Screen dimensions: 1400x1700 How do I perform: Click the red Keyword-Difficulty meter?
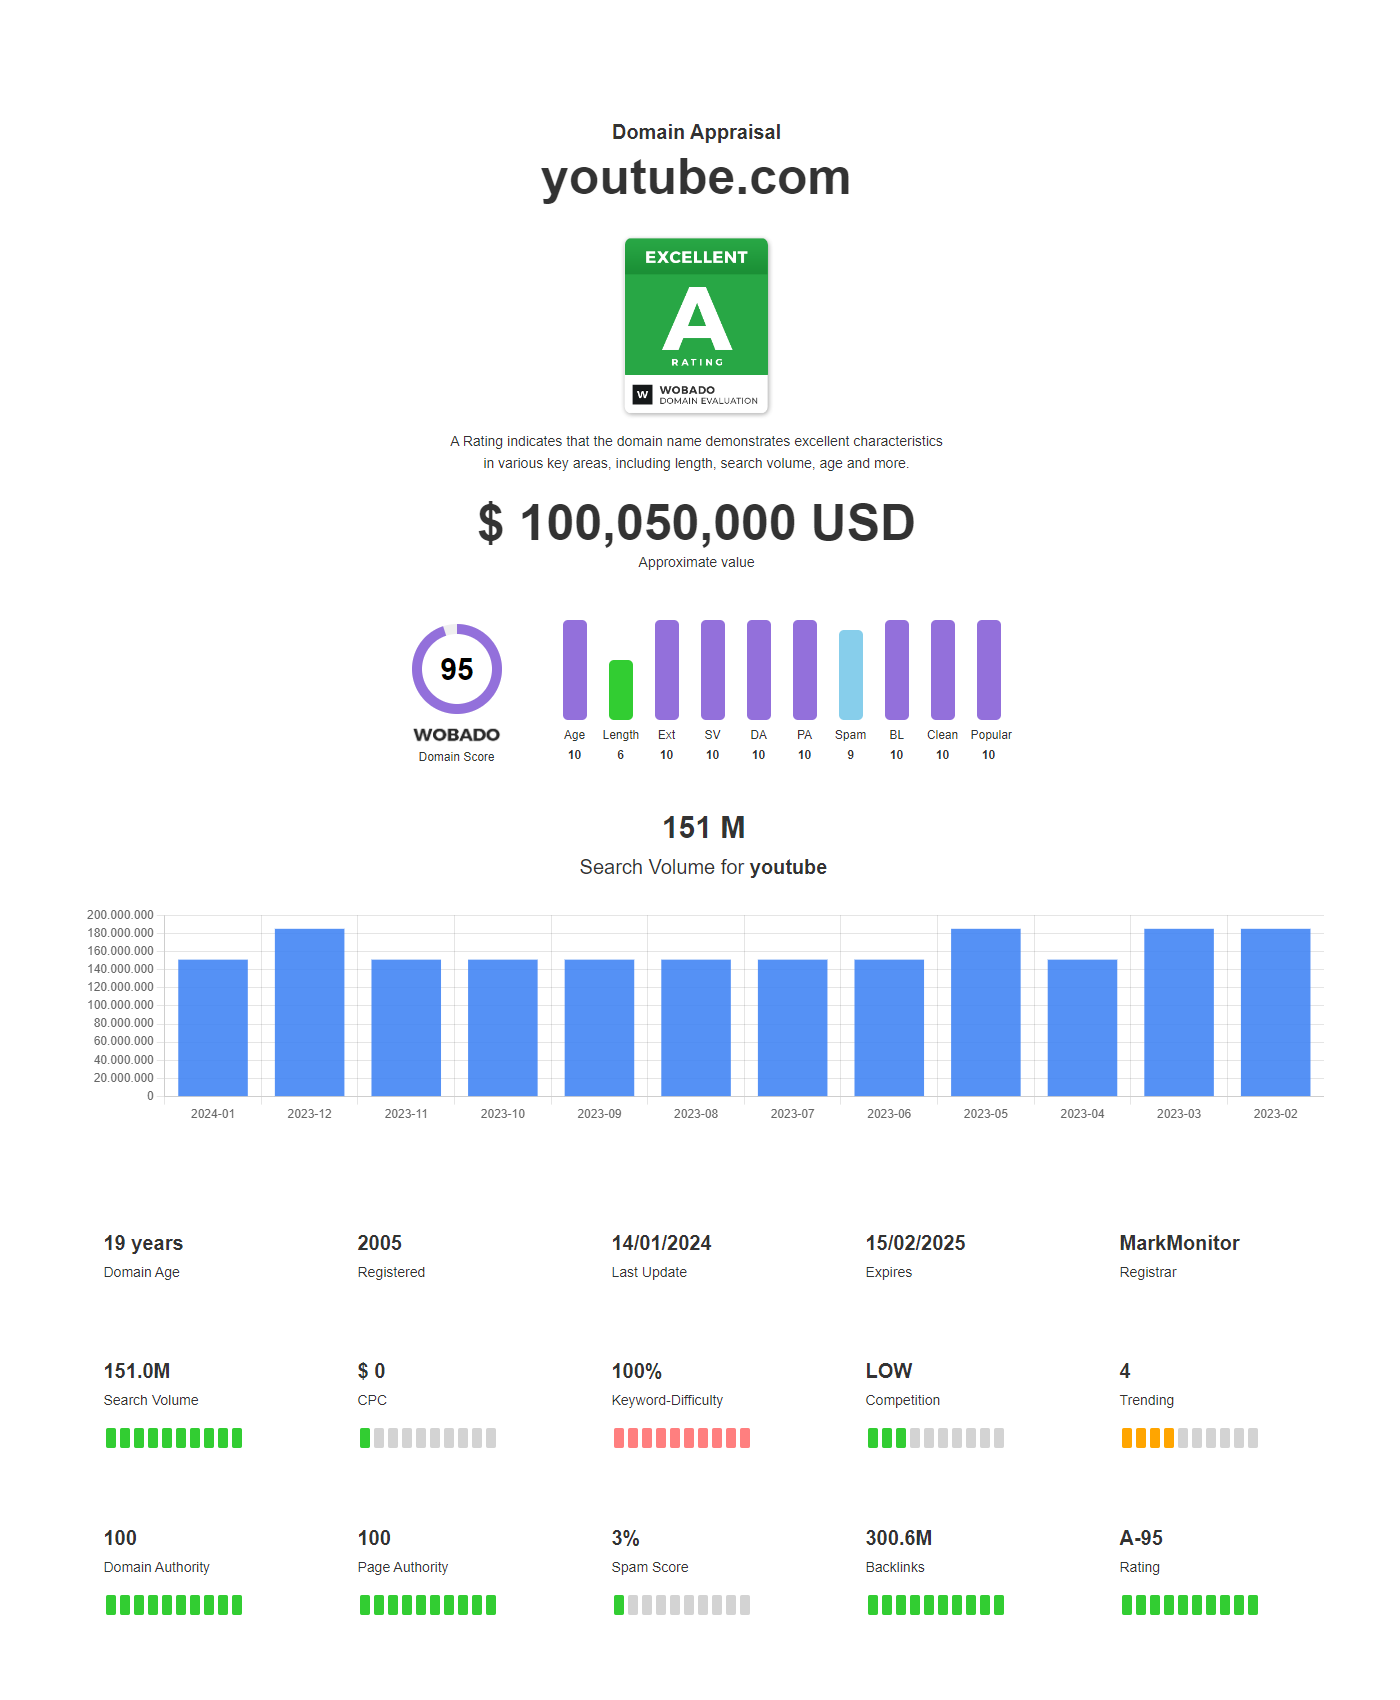[682, 1438]
